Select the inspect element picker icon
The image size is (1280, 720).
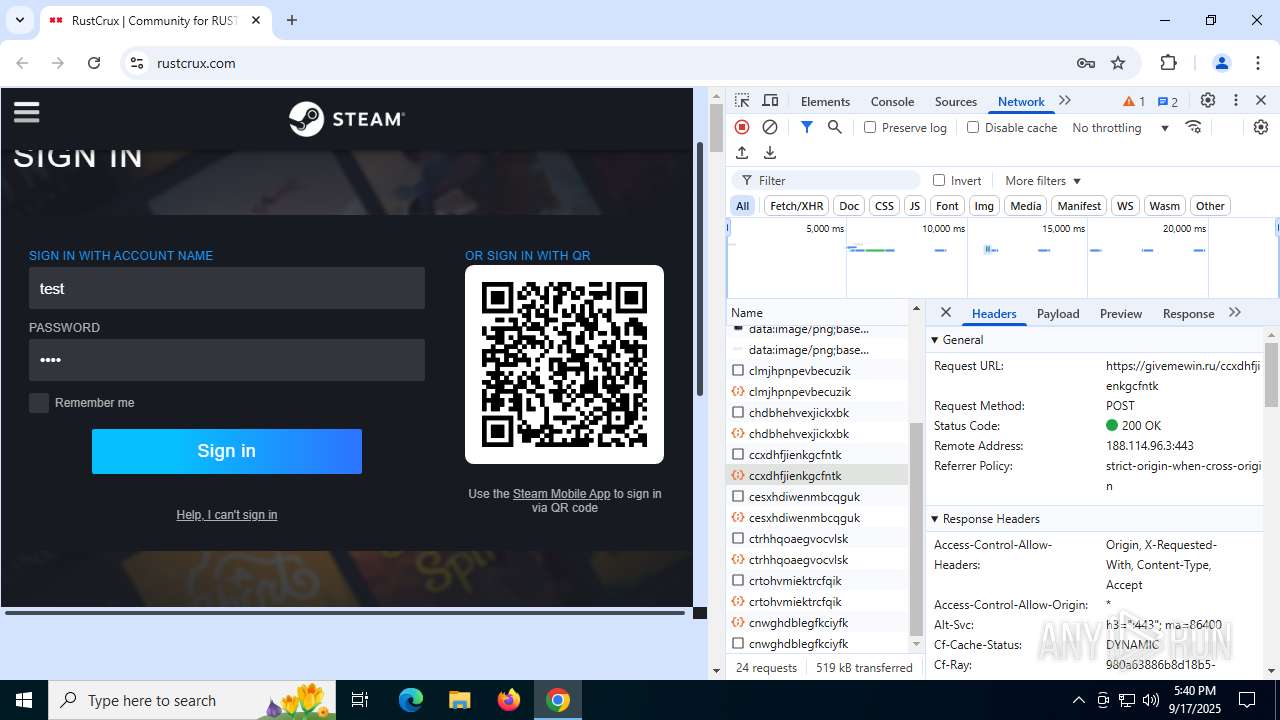pyautogui.click(x=742, y=100)
